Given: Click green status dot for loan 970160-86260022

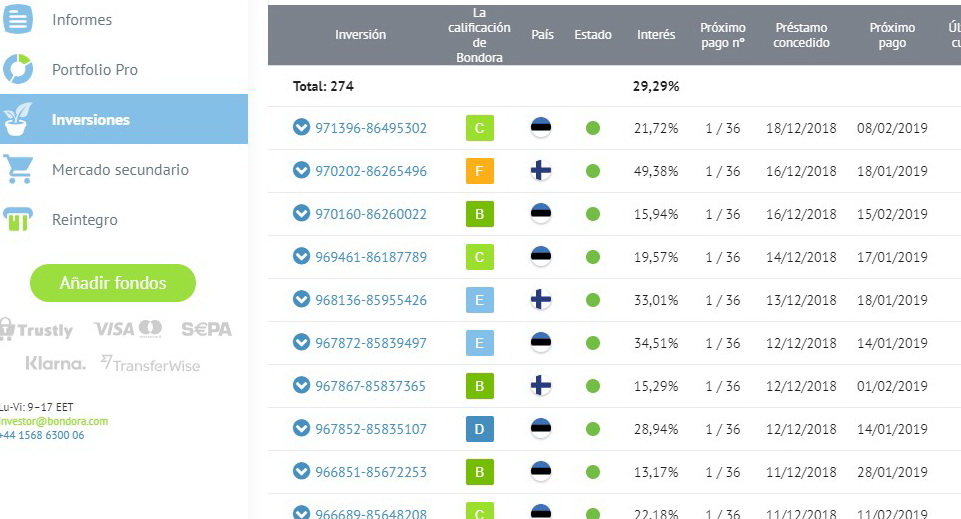Looking at the screenshot, I should pyautogui.click(x=593, y=214).
